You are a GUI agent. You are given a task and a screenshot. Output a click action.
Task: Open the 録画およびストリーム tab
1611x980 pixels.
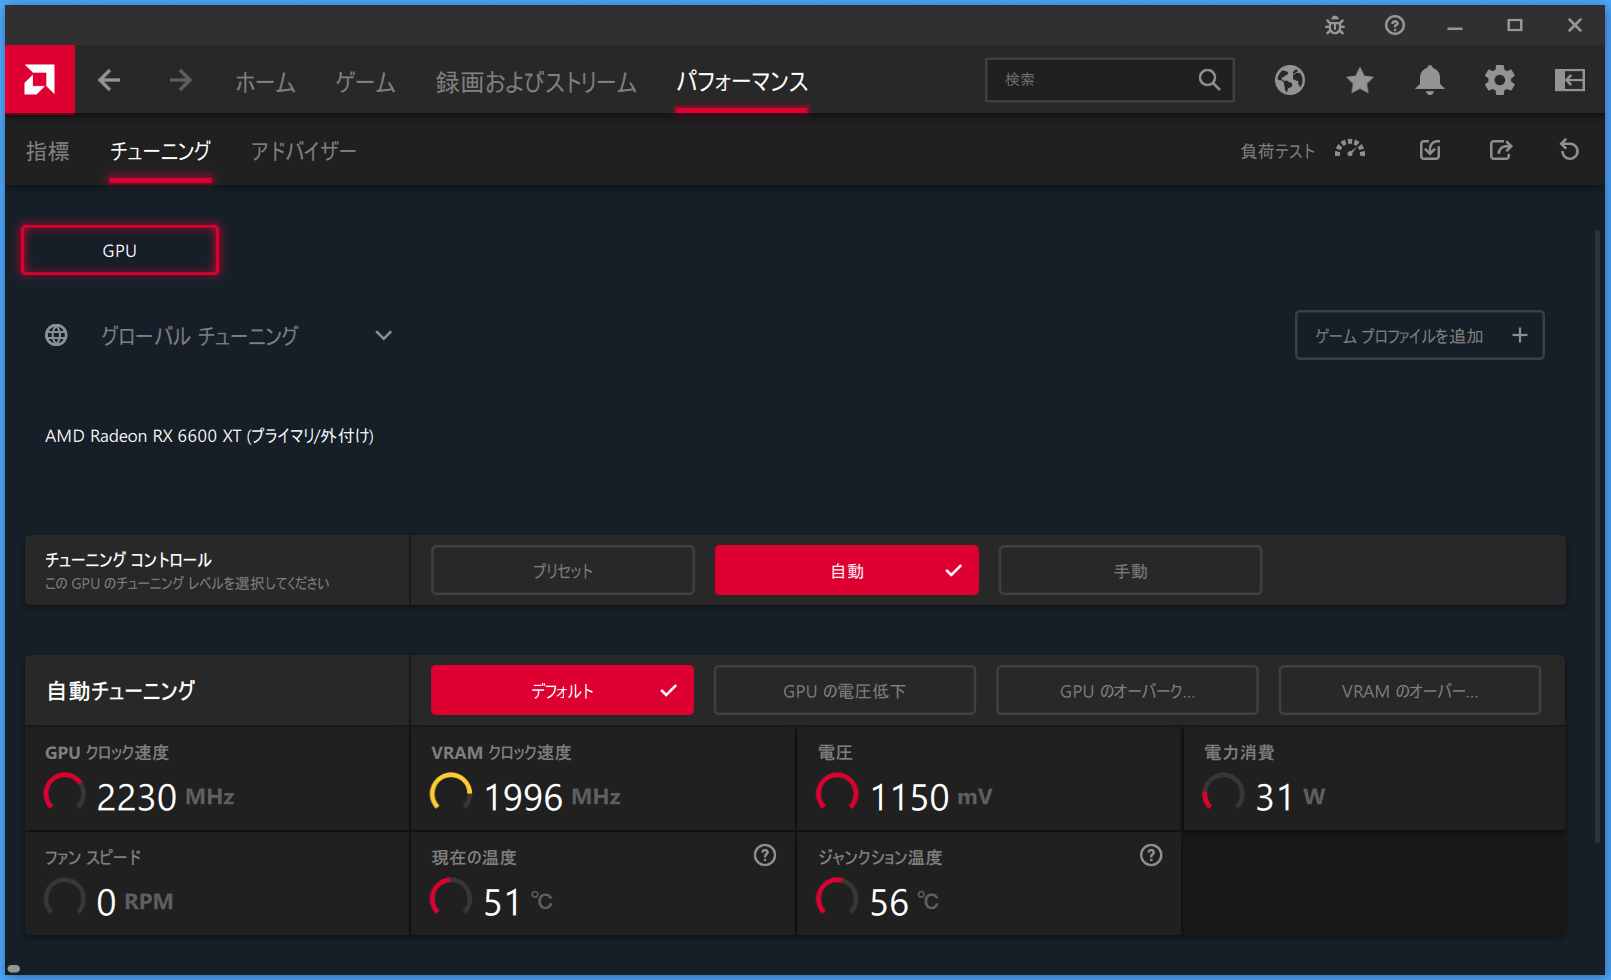click(x=536, y=82)
